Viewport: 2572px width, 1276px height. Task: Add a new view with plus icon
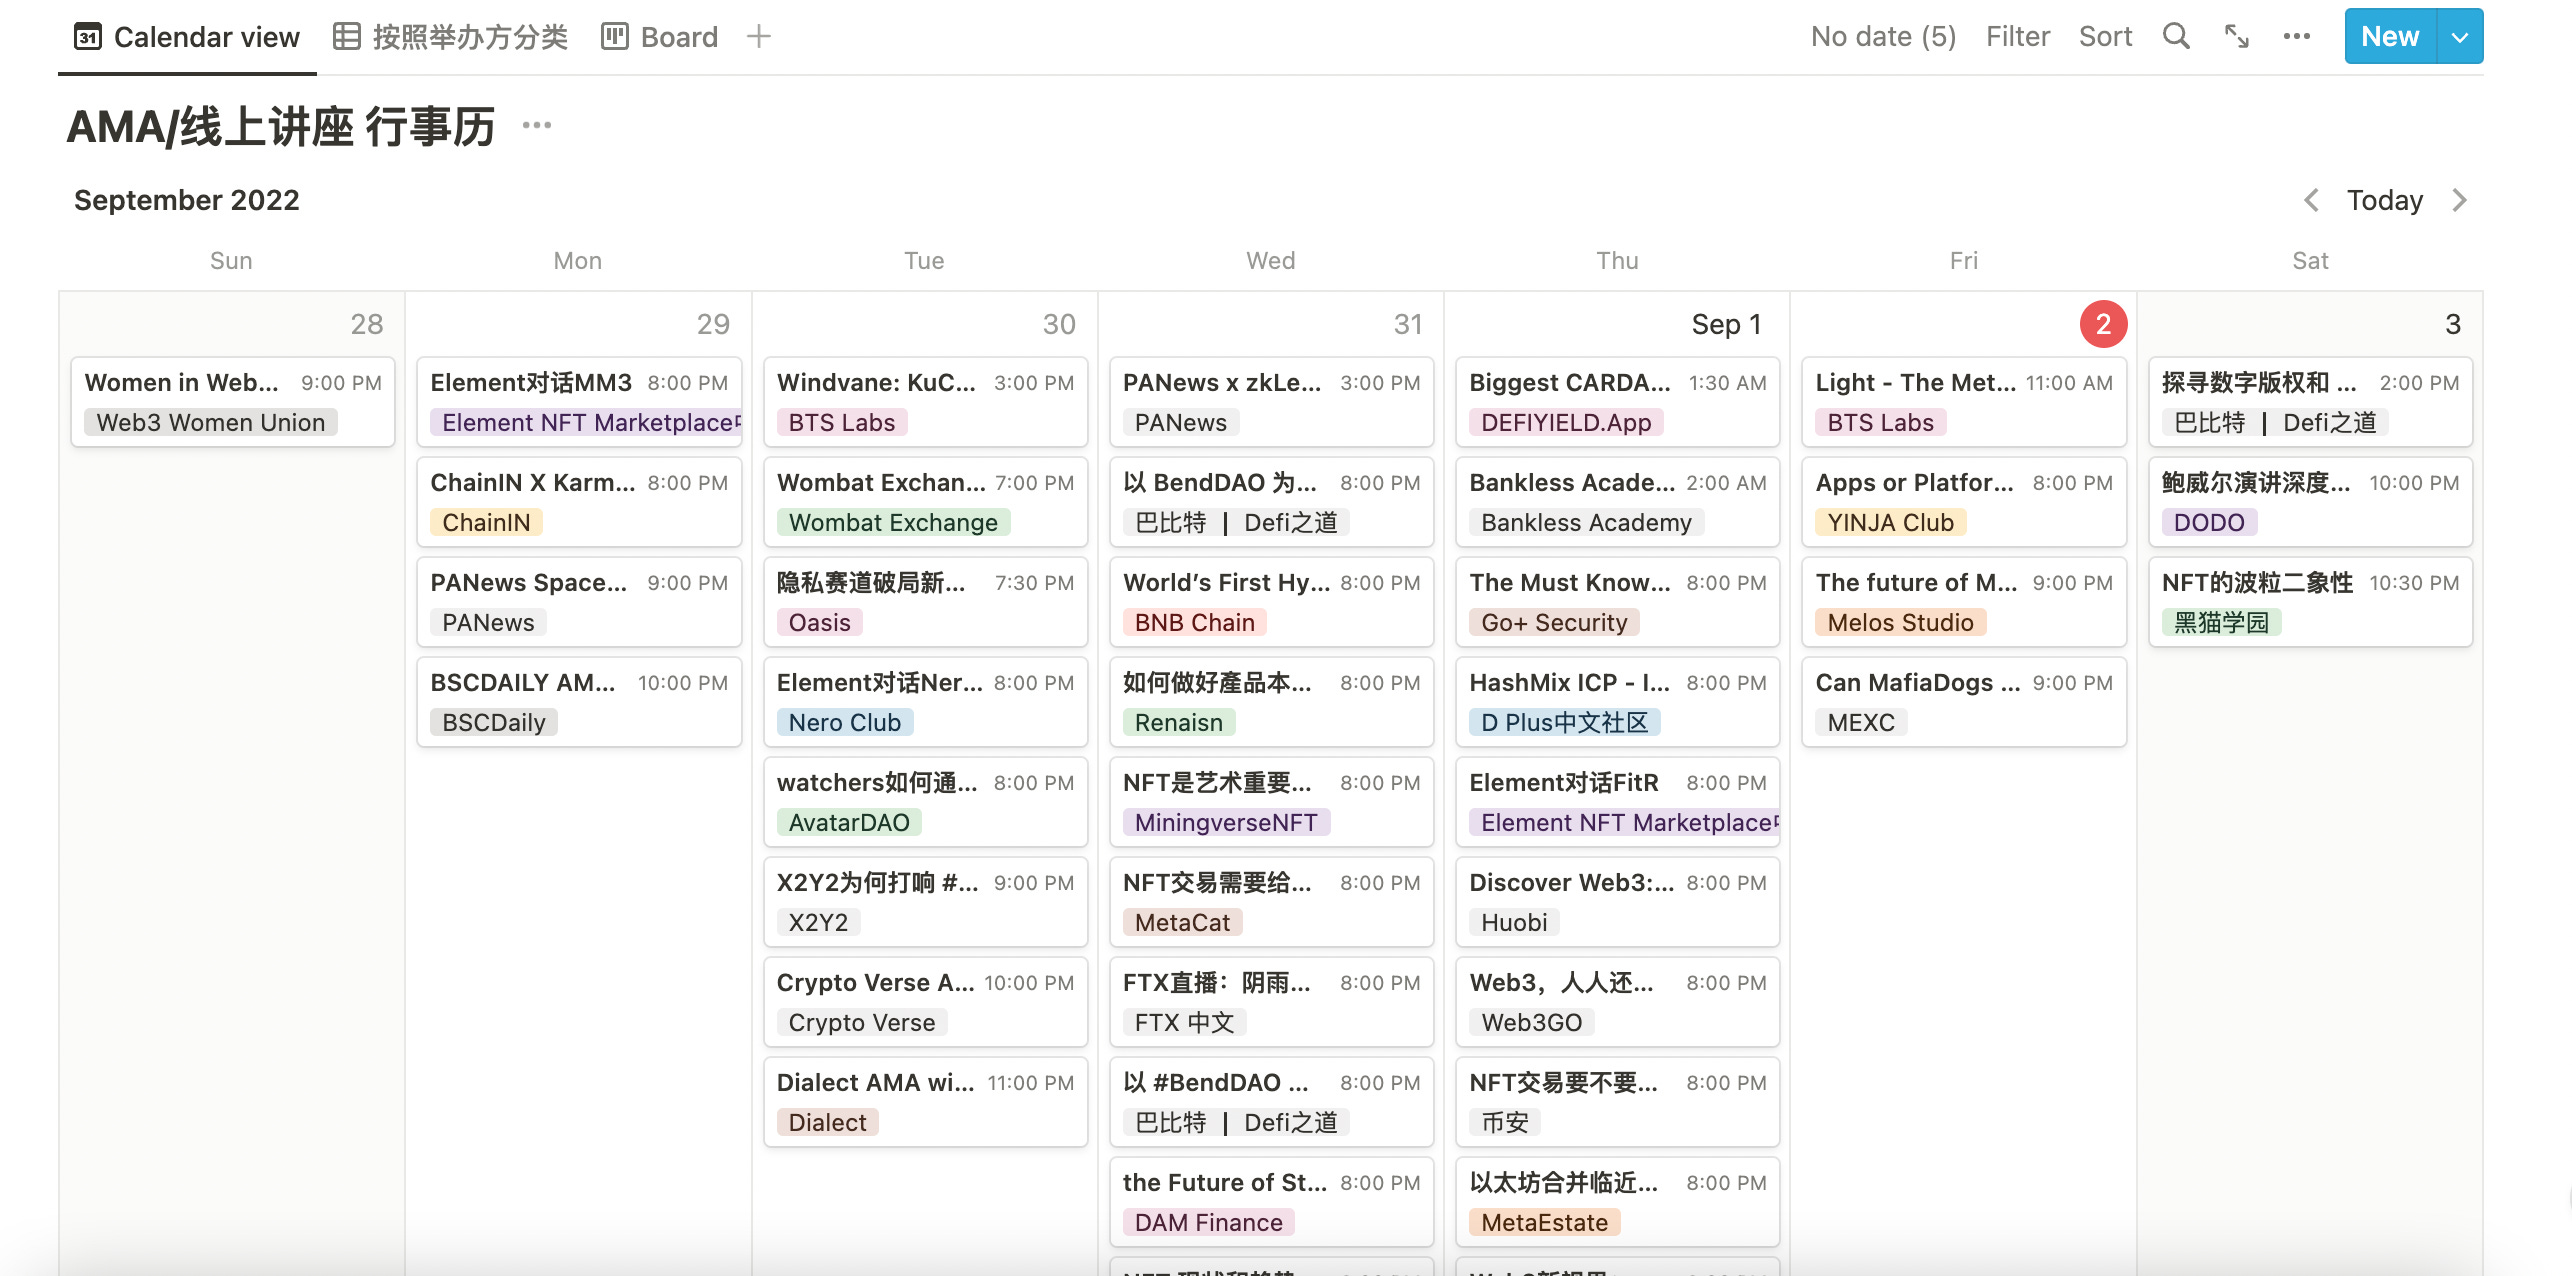(759, 37)
